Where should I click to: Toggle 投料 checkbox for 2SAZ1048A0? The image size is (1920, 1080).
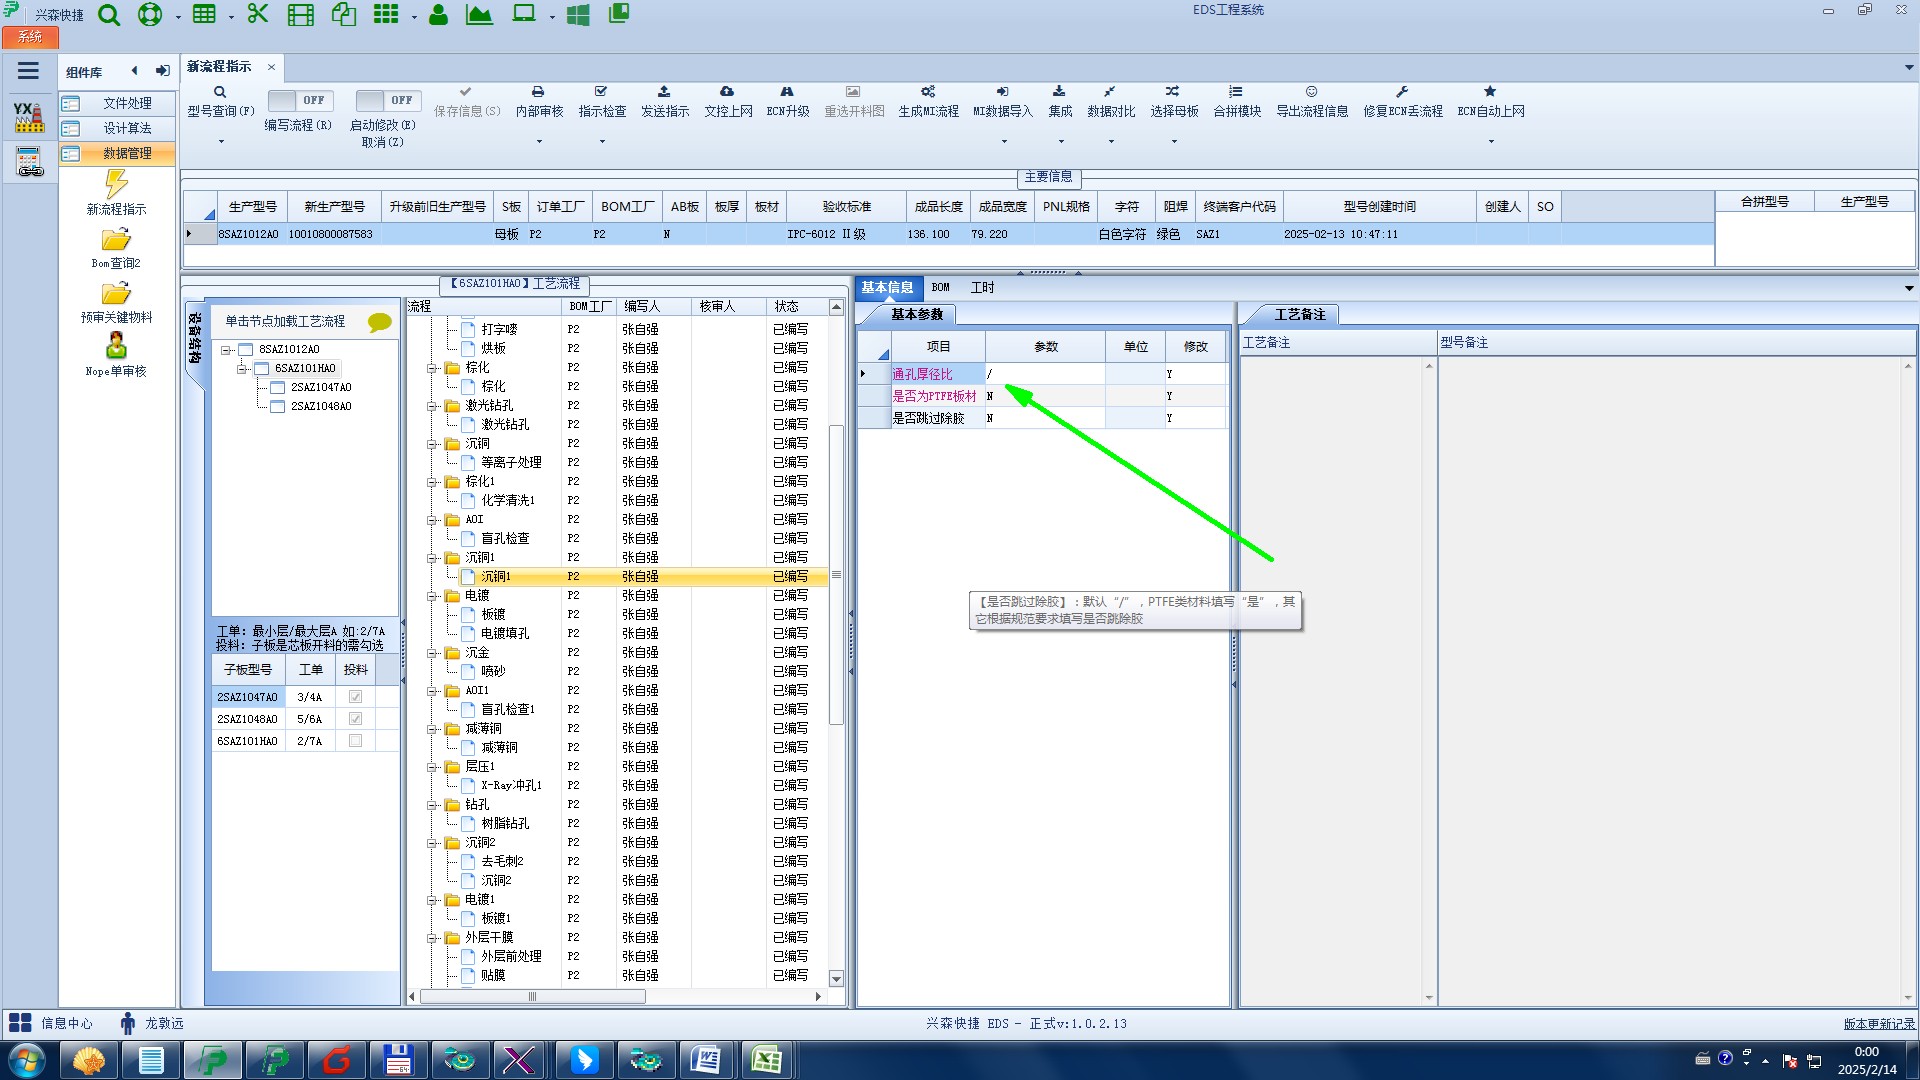[x=355, y=719]
